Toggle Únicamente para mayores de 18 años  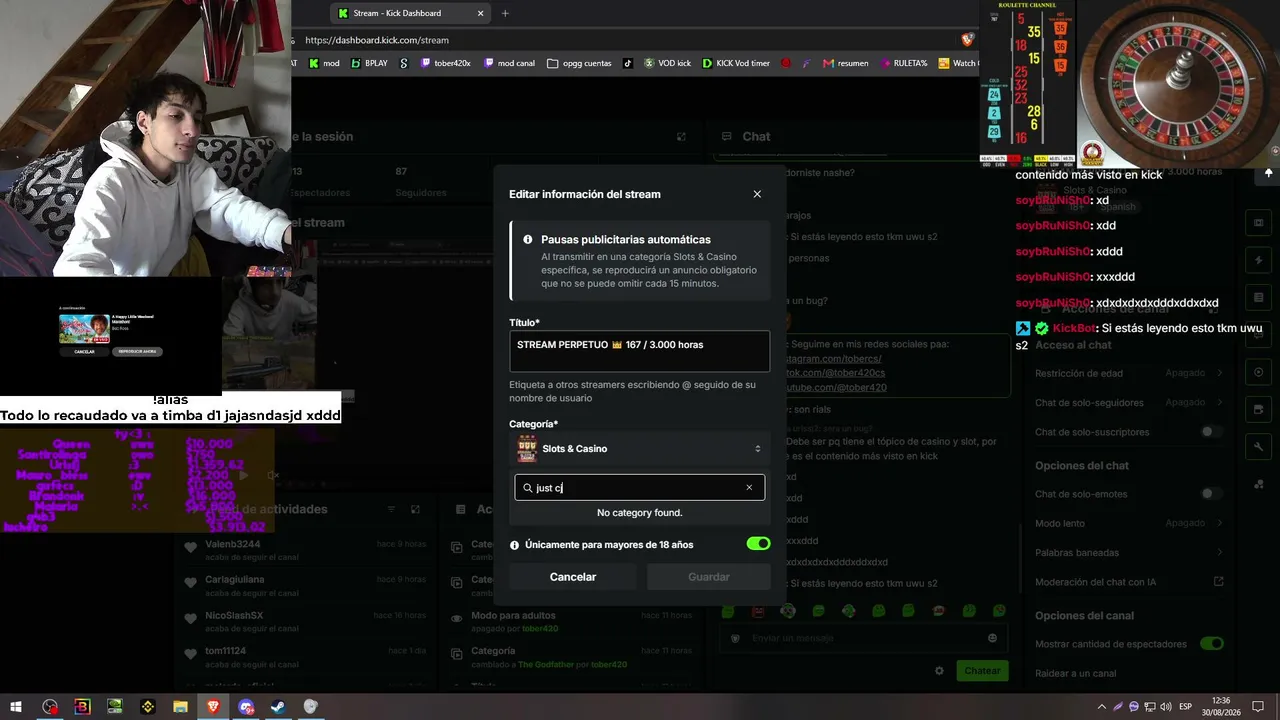758,544
